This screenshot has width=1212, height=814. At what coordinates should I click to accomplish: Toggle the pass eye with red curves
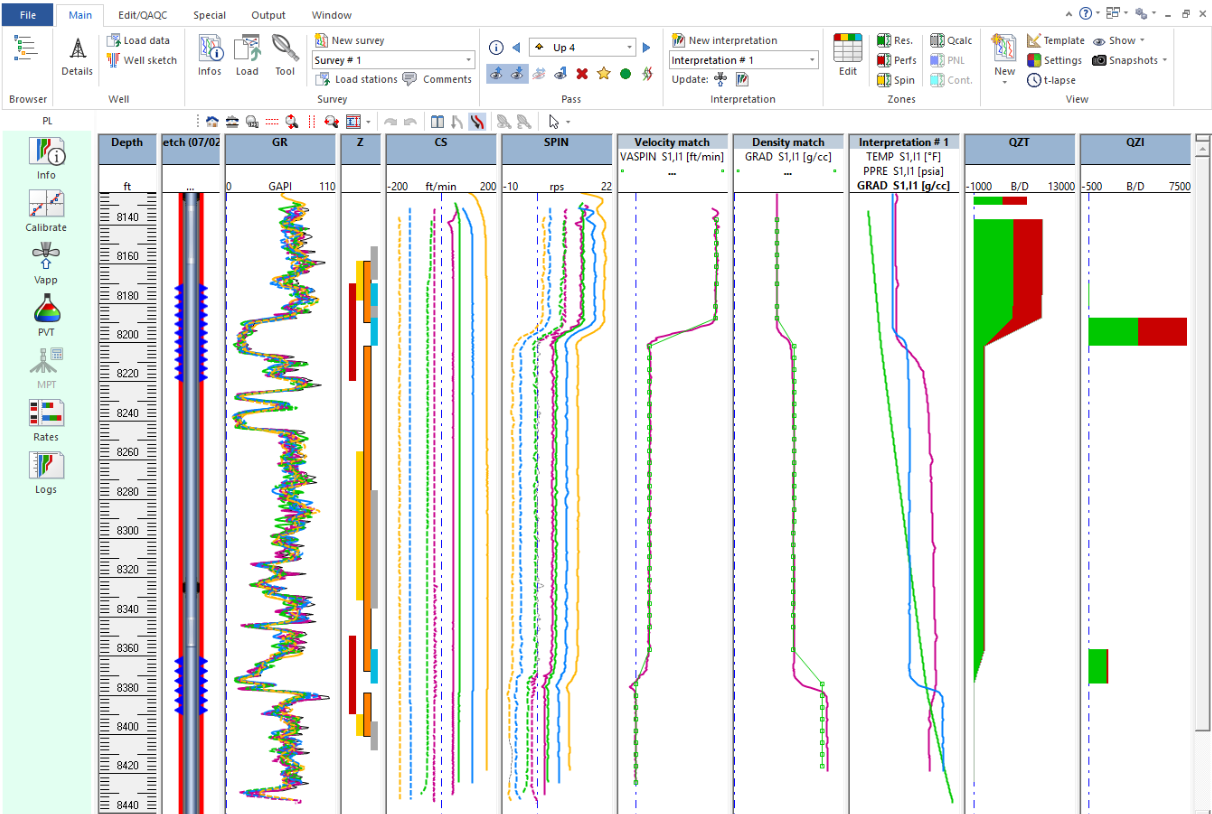(539, 73)
